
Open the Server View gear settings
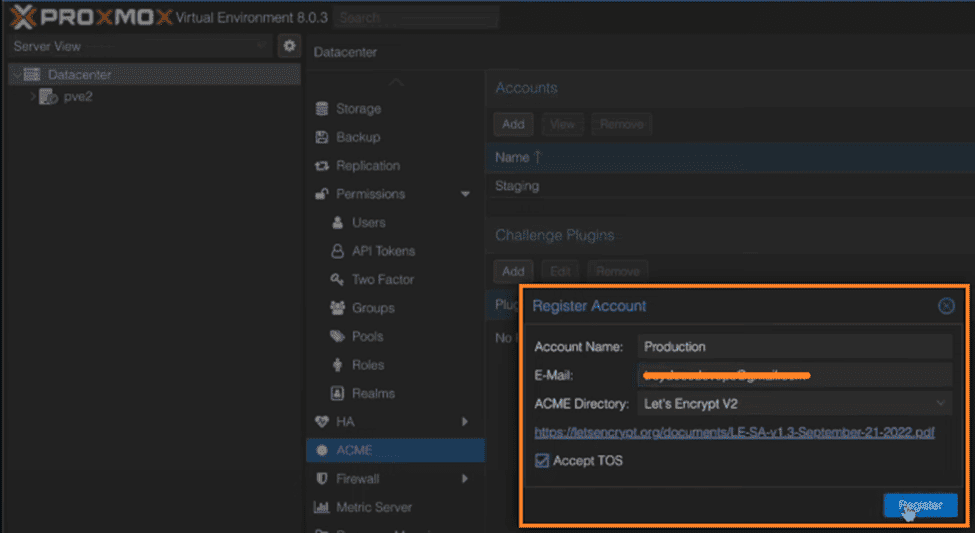click(289, 46)
